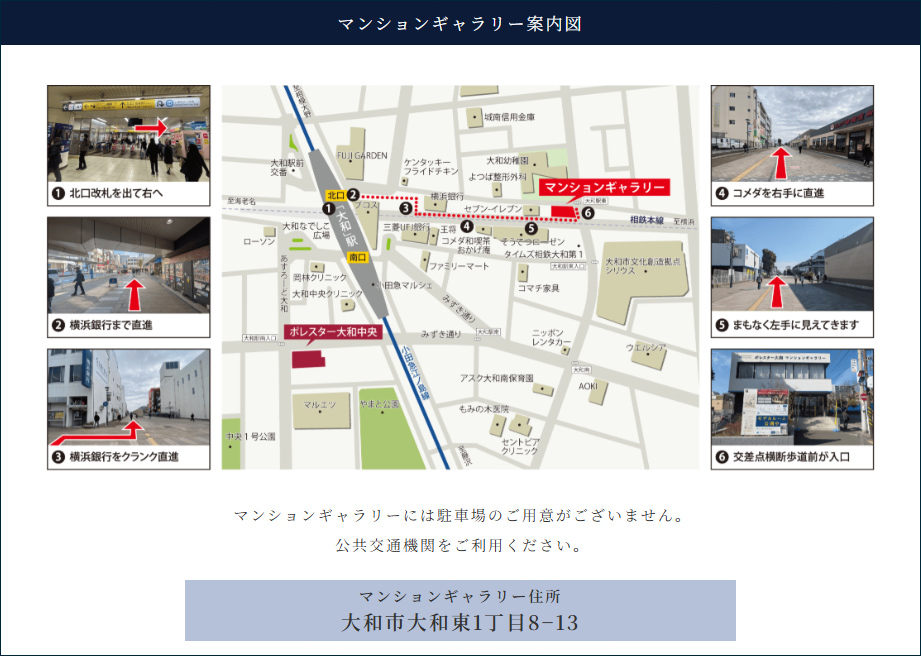This screenshot has width=921, height=666.
Task: Click route marker 2 beside 北口 on map
Action: [353, 195]
